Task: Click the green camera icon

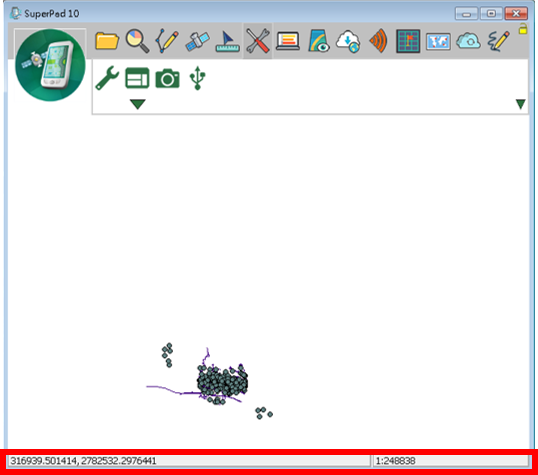Action: (167, 79)
